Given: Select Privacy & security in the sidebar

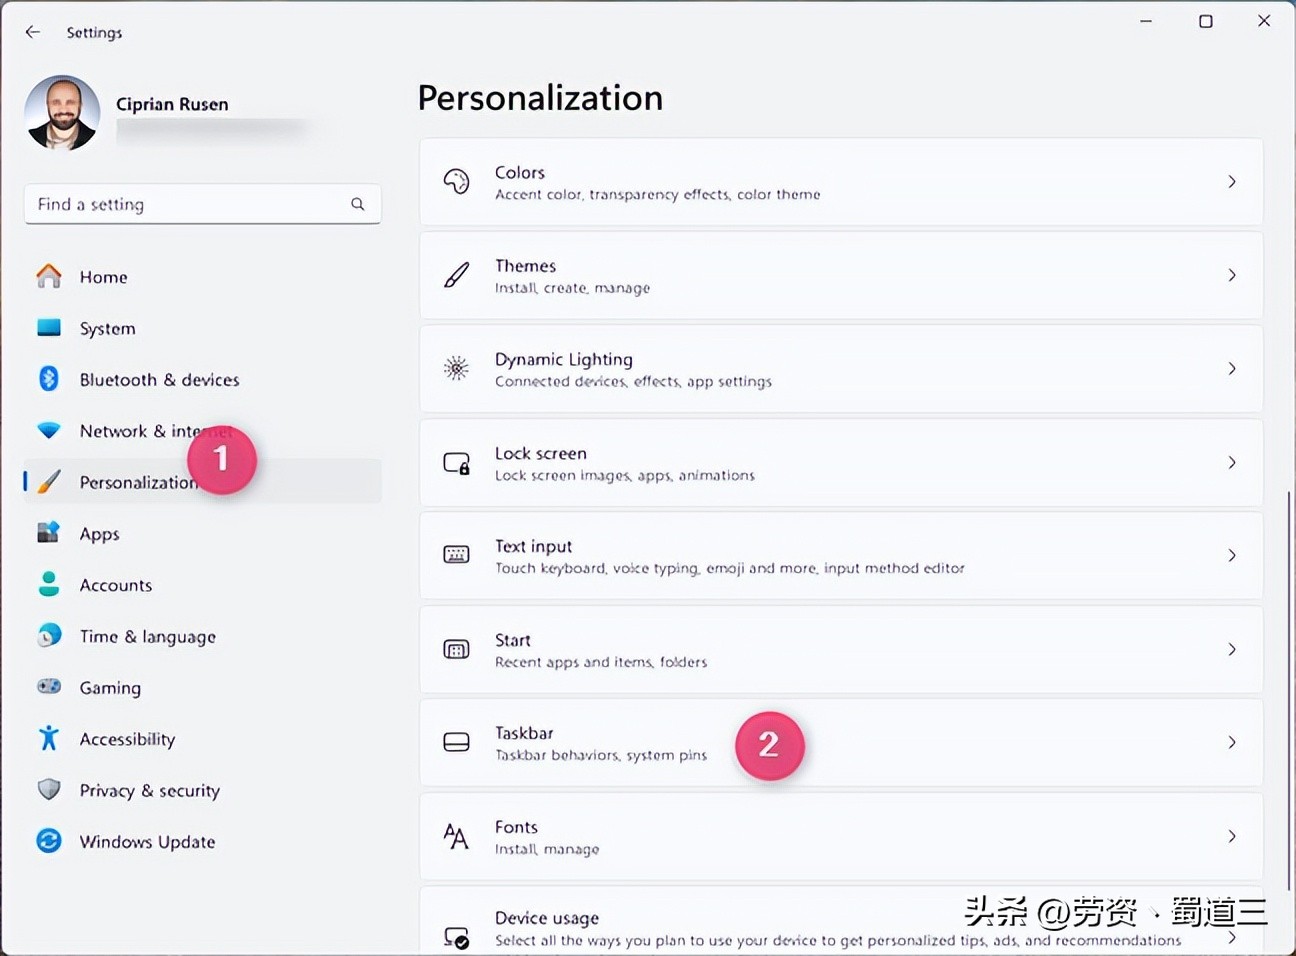Looking at the screenshot, I should pyautogui.click(x=149, y=790).
